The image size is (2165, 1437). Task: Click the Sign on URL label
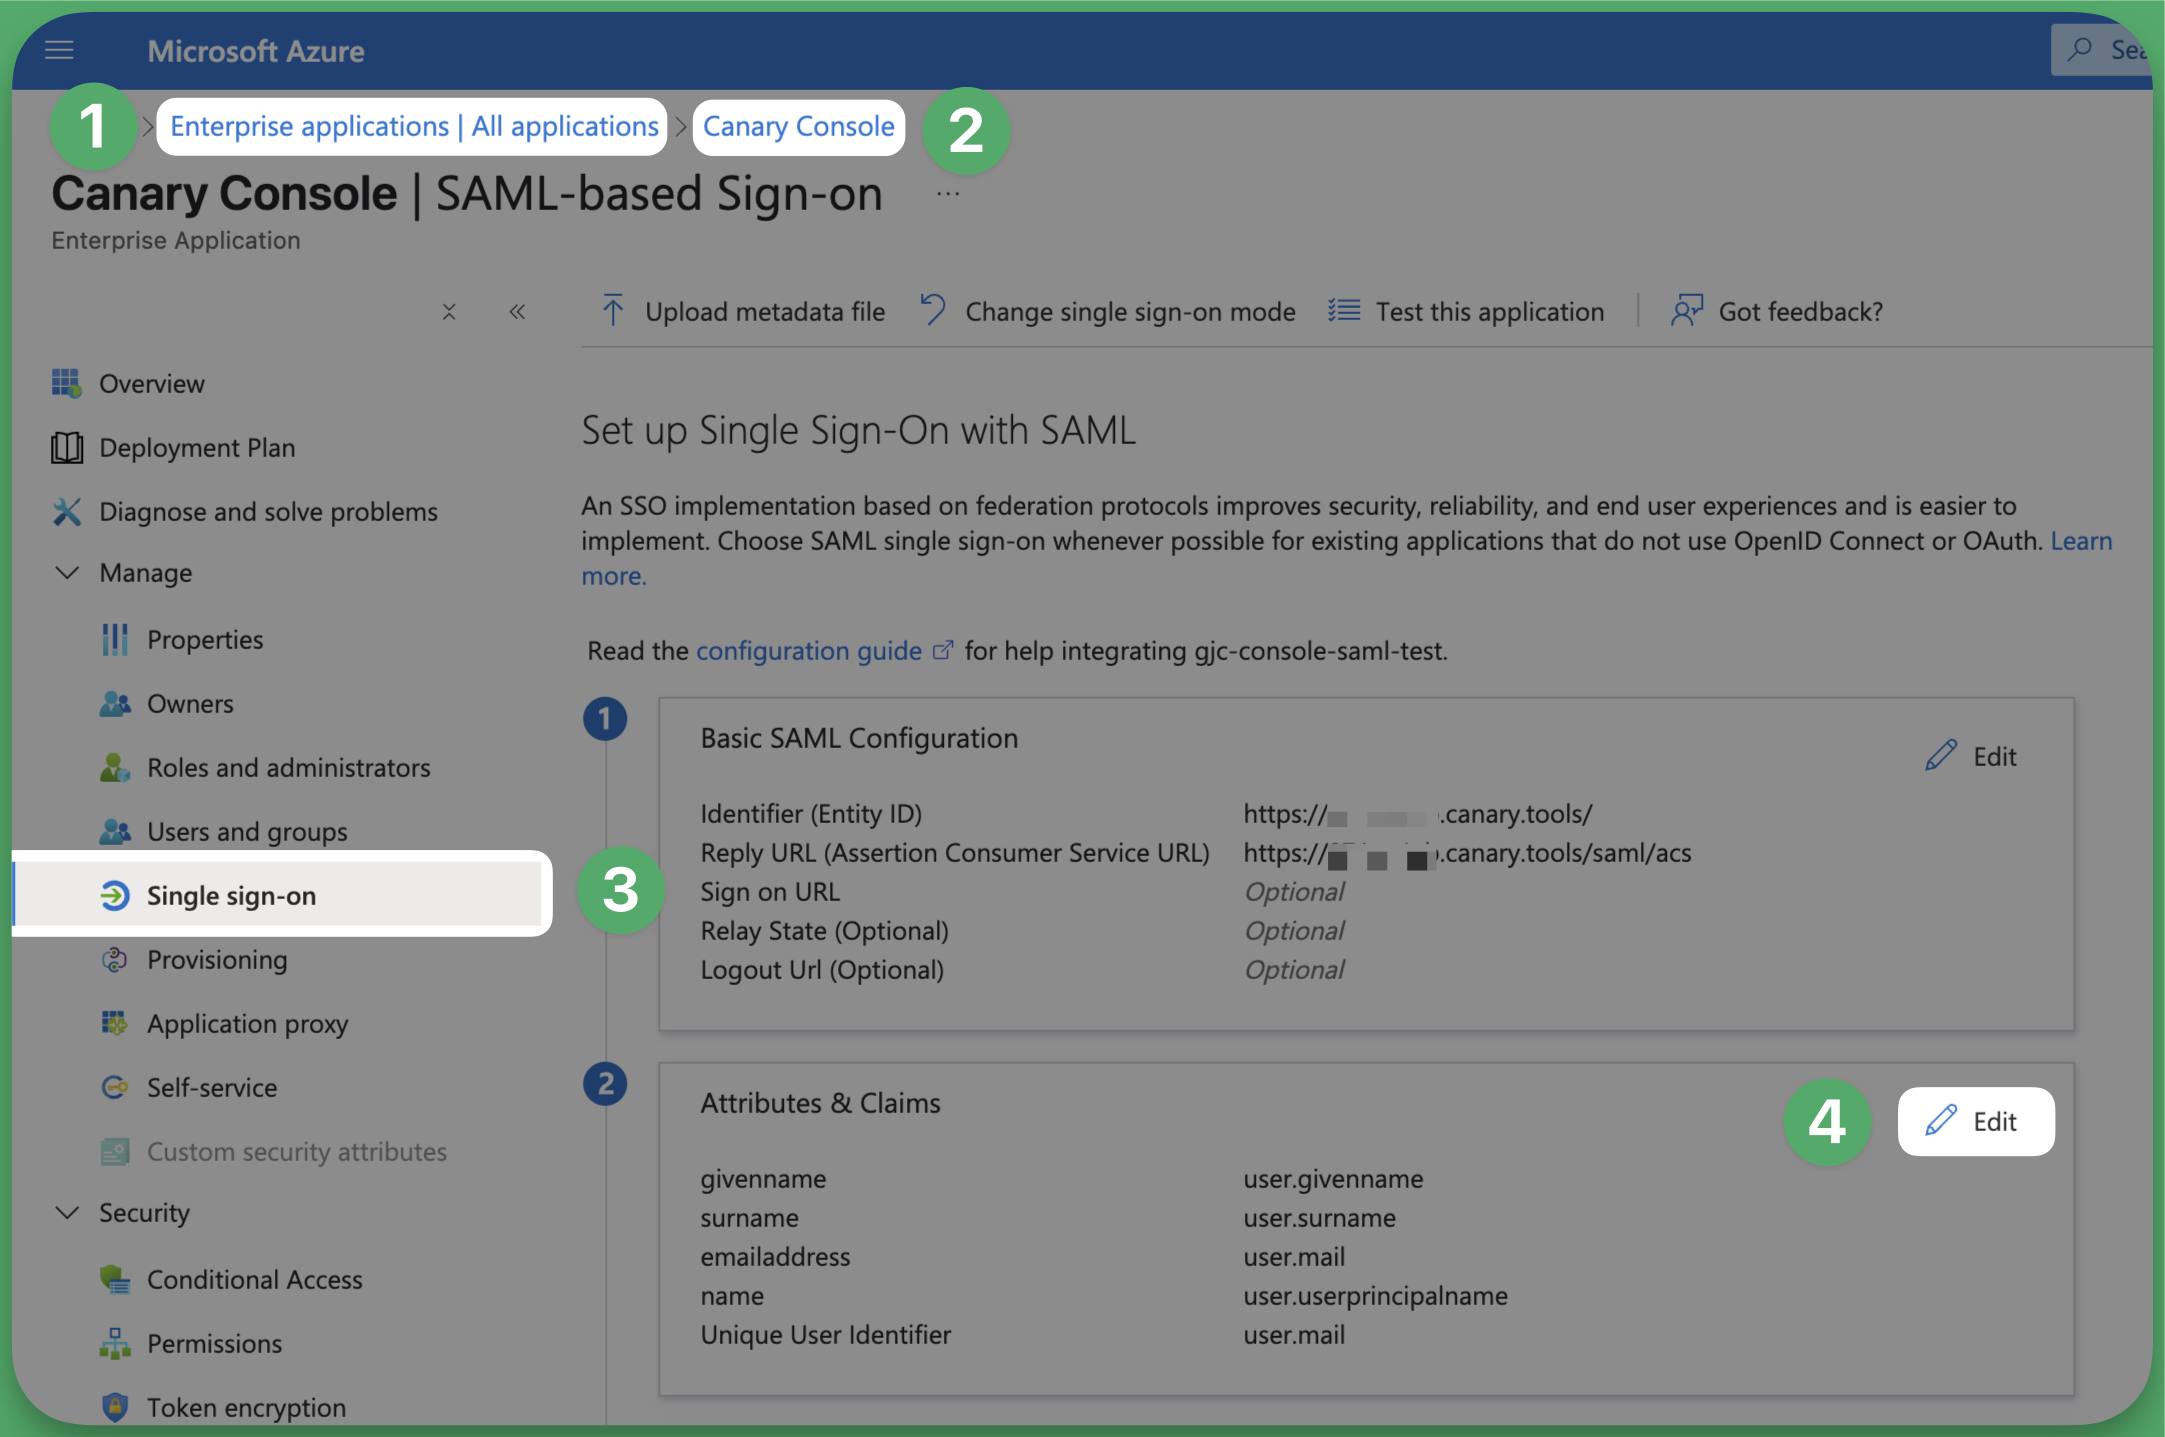click(x=770, y=892)
